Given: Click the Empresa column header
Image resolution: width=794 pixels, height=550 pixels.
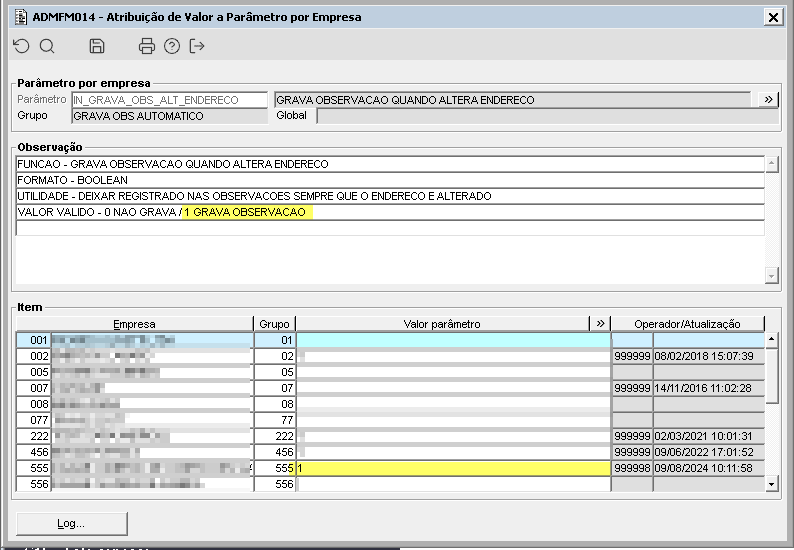Looking at the screenshot, I should tap(134, 324).
